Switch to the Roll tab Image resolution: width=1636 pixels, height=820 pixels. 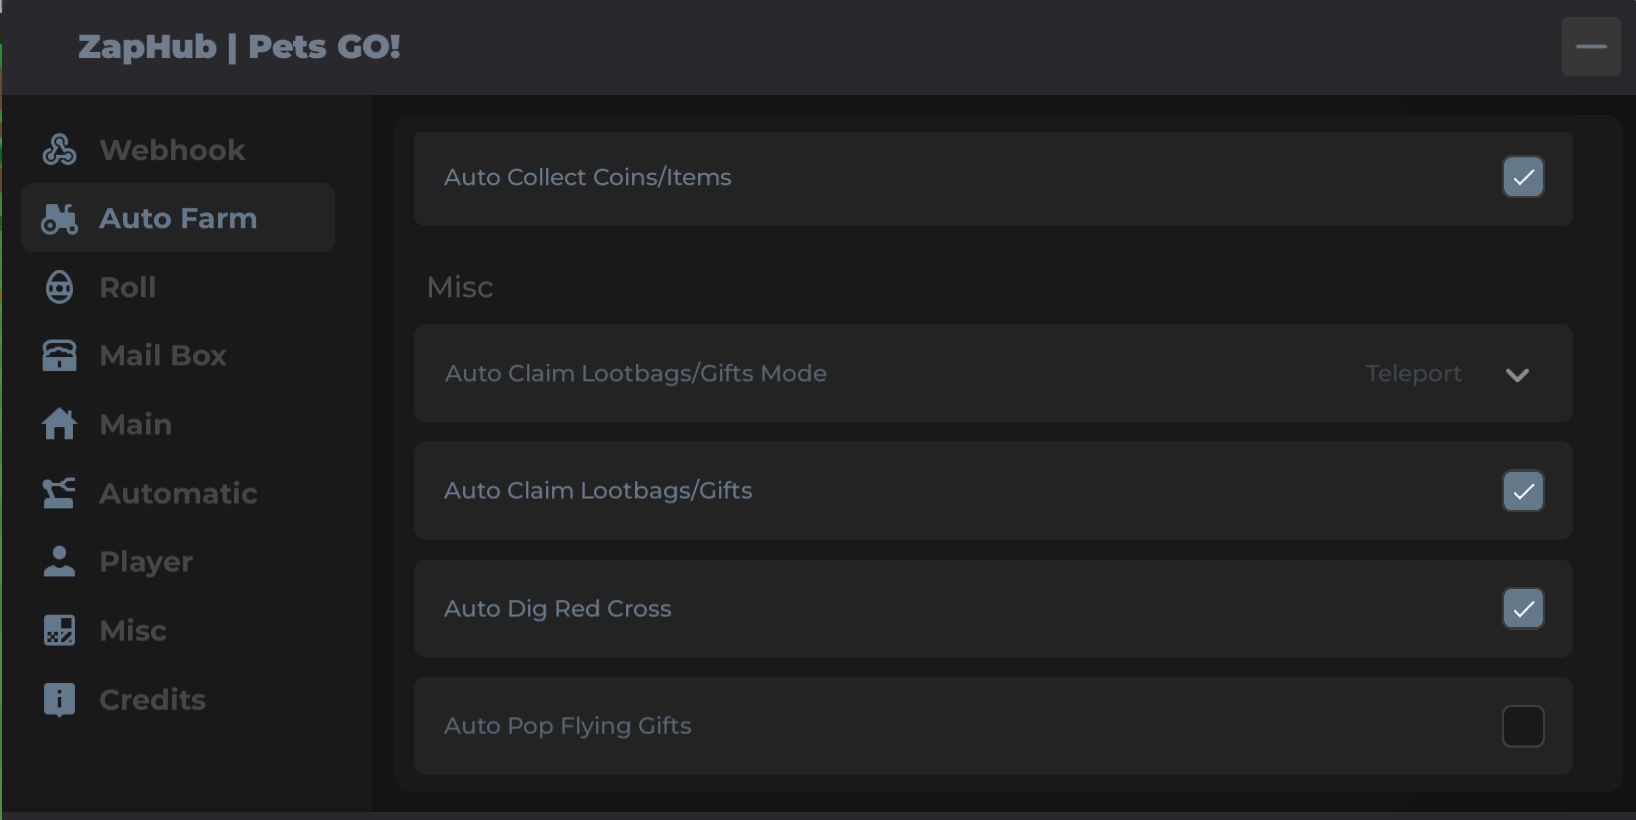128,287
